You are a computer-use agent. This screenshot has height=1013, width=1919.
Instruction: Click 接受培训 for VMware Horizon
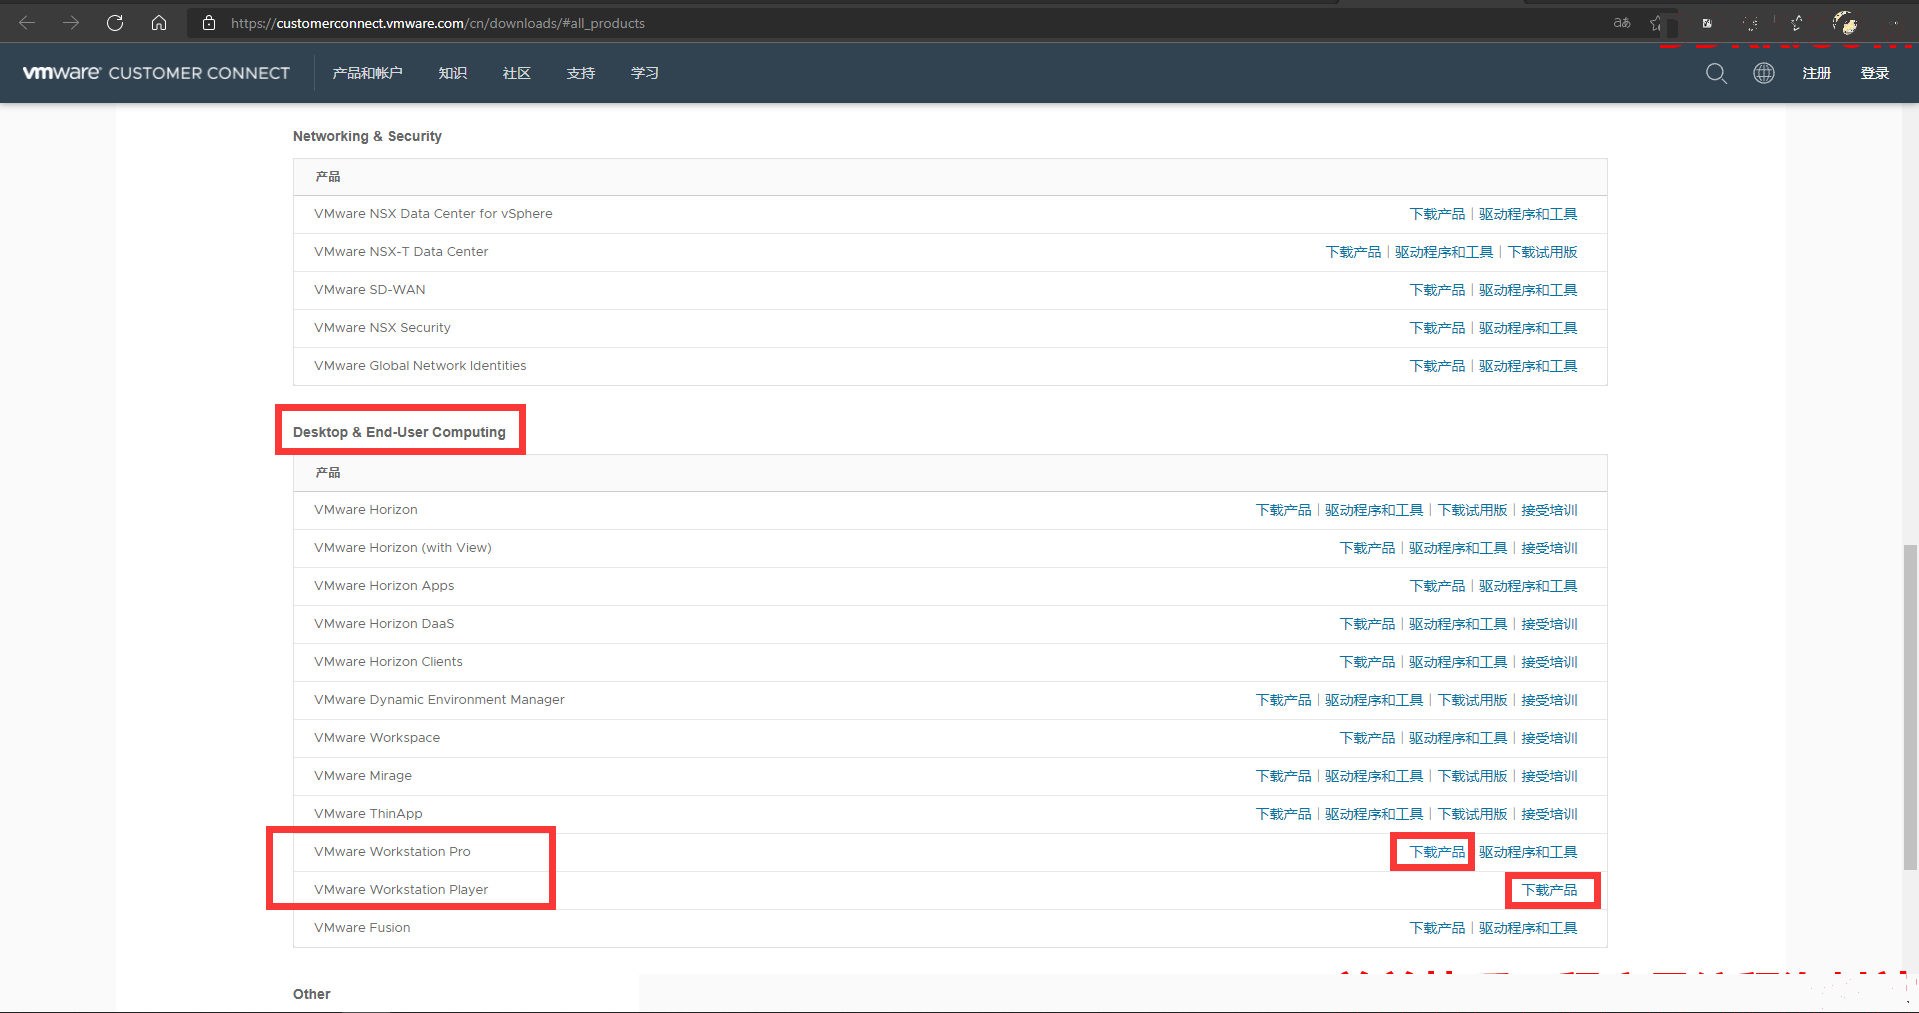pos(1549,510)
